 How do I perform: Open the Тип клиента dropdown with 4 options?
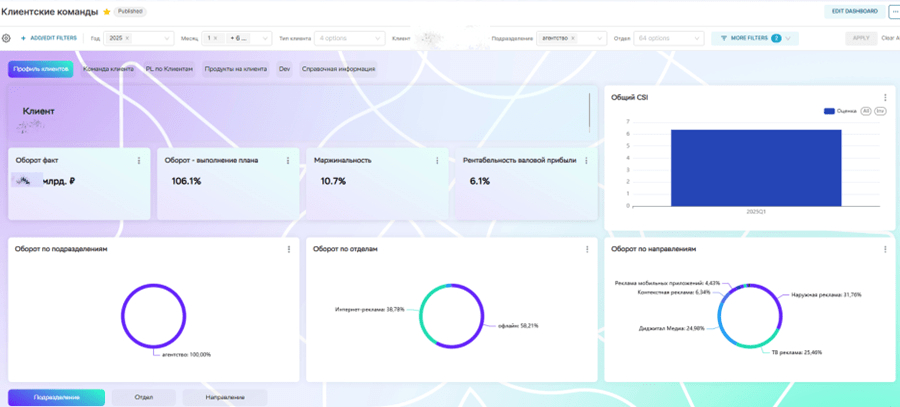(x=350, y=38)
